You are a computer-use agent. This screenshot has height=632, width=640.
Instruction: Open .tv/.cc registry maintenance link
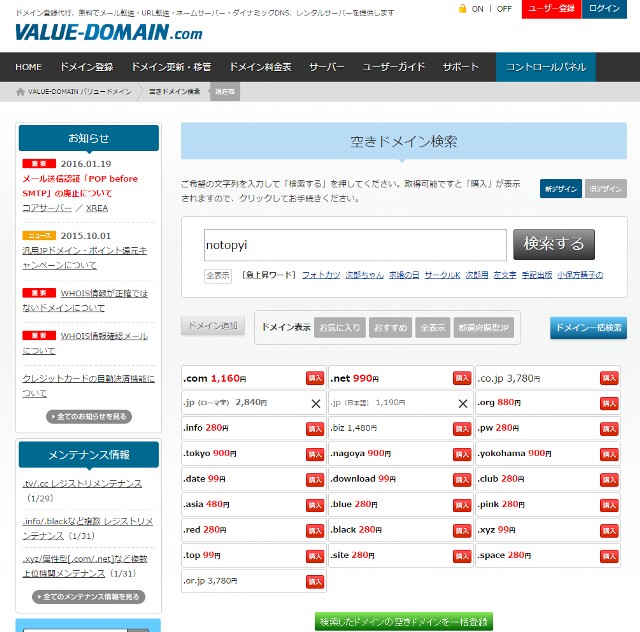(82, 484)
